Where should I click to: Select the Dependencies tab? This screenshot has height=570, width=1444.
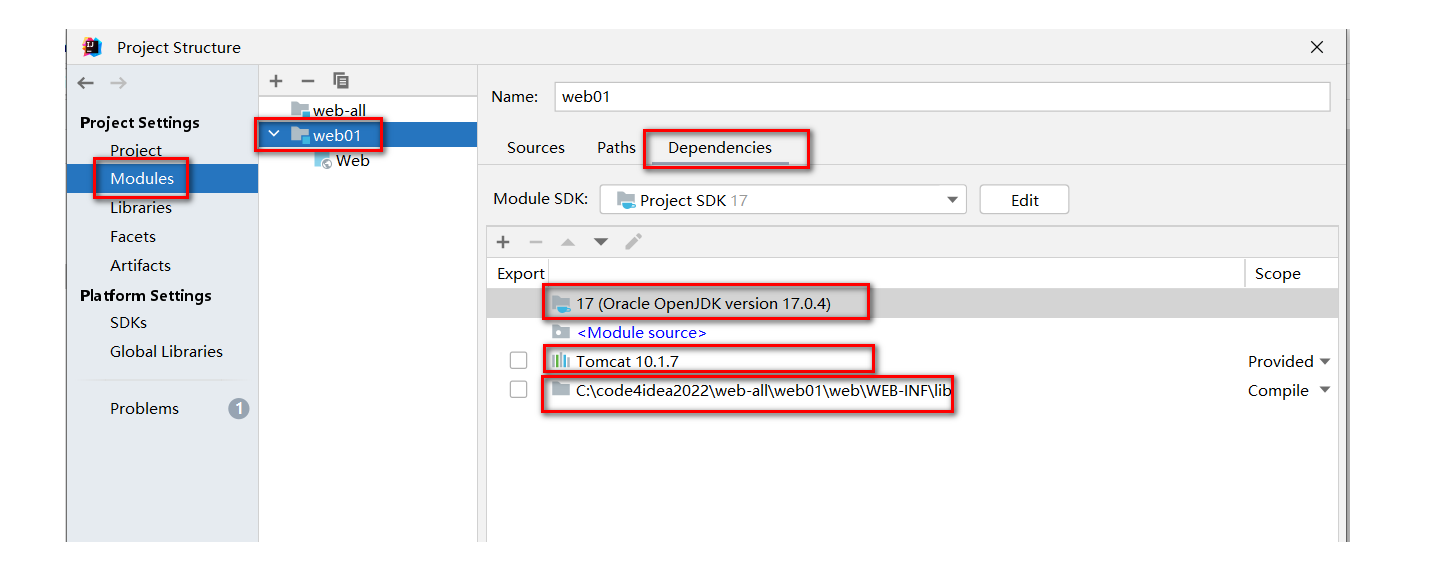tap(720, 147)
